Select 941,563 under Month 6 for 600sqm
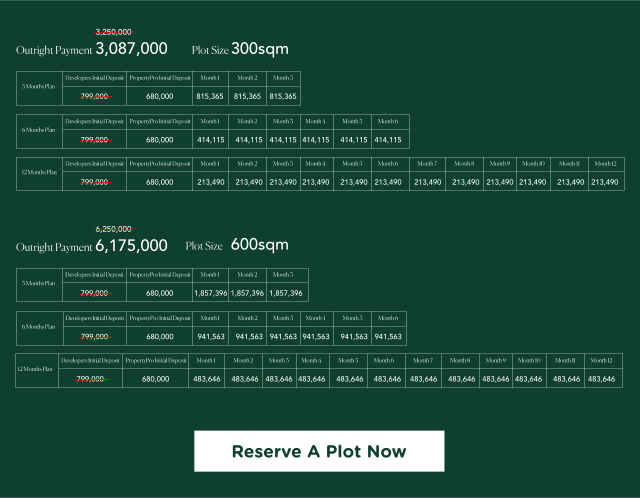This screenshot has height=498, width=640. (387, 337)
